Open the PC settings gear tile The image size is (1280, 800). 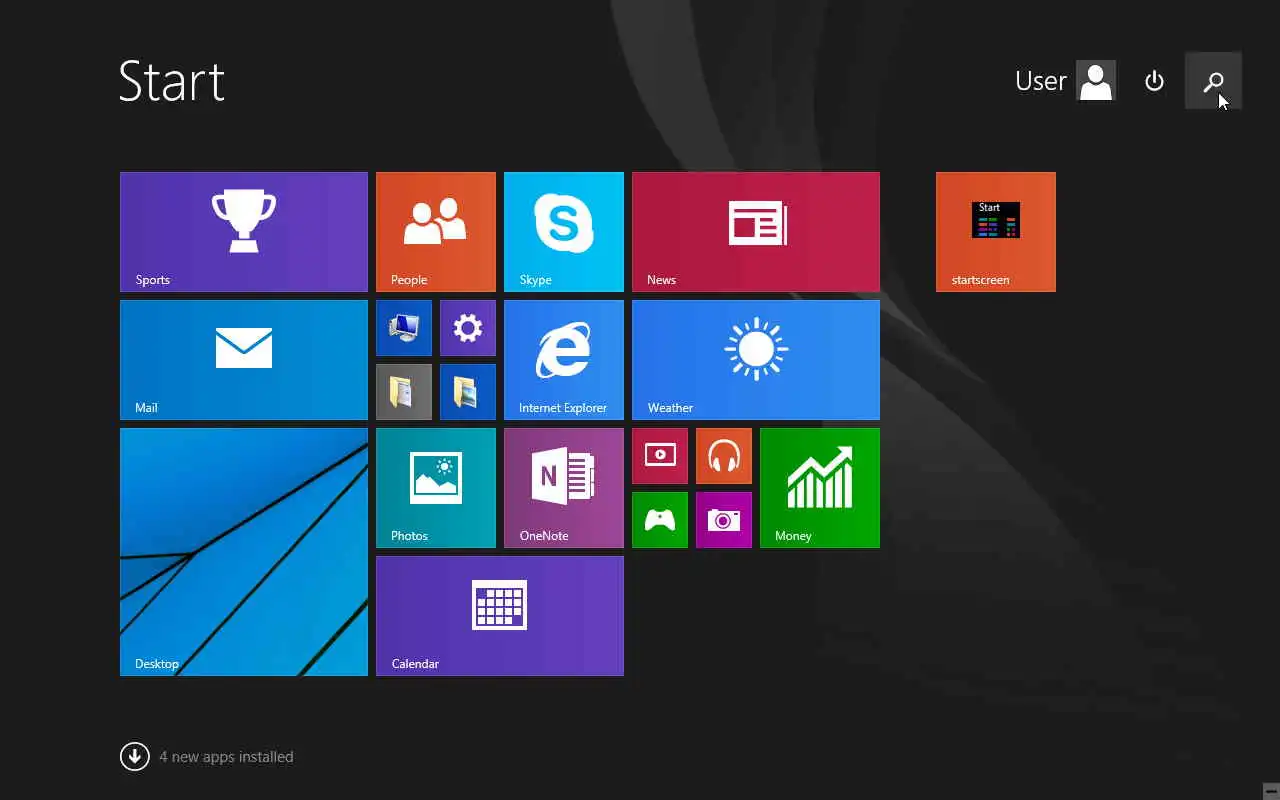click(468, 328)
